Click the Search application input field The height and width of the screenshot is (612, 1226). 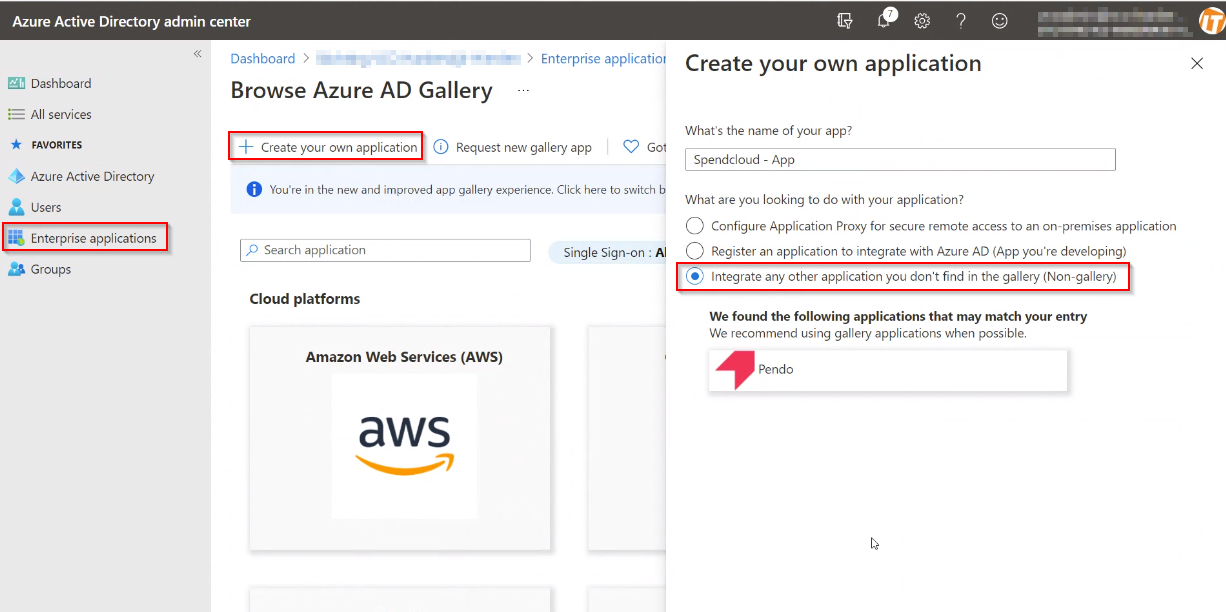pyautogui.click(x=385, y=250)
